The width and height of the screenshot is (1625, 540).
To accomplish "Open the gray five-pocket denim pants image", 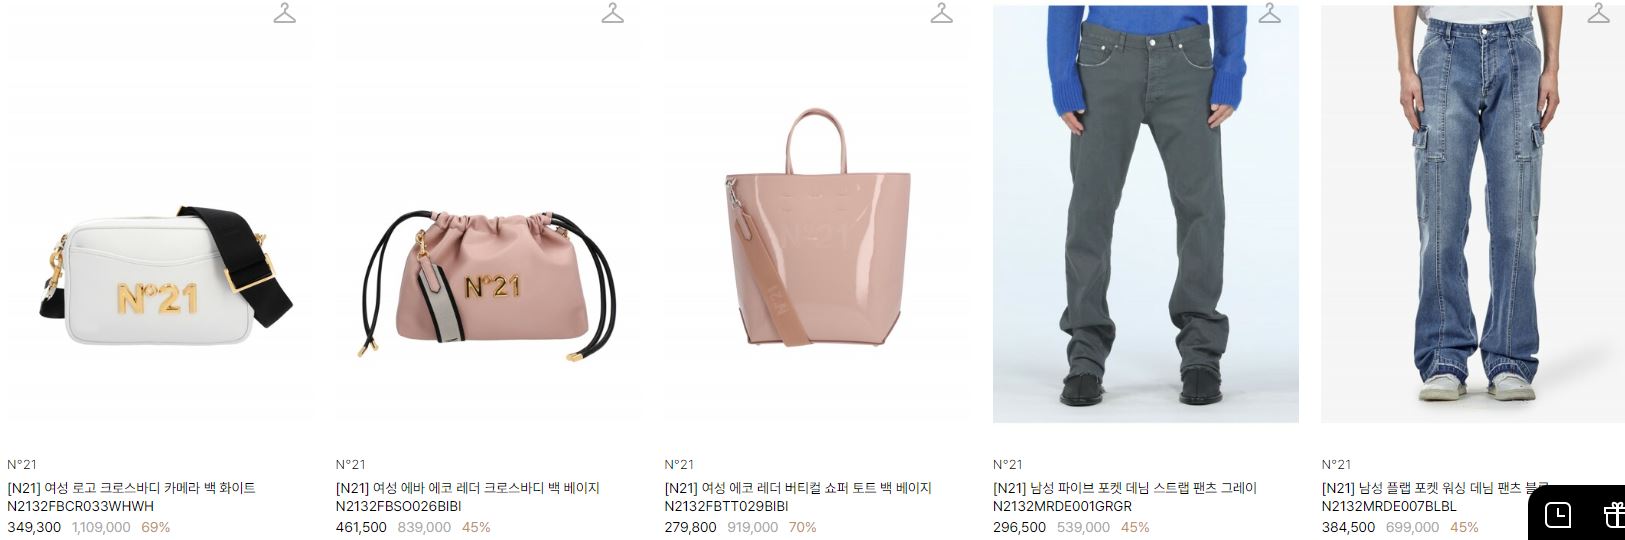I will click(1146, 214).
